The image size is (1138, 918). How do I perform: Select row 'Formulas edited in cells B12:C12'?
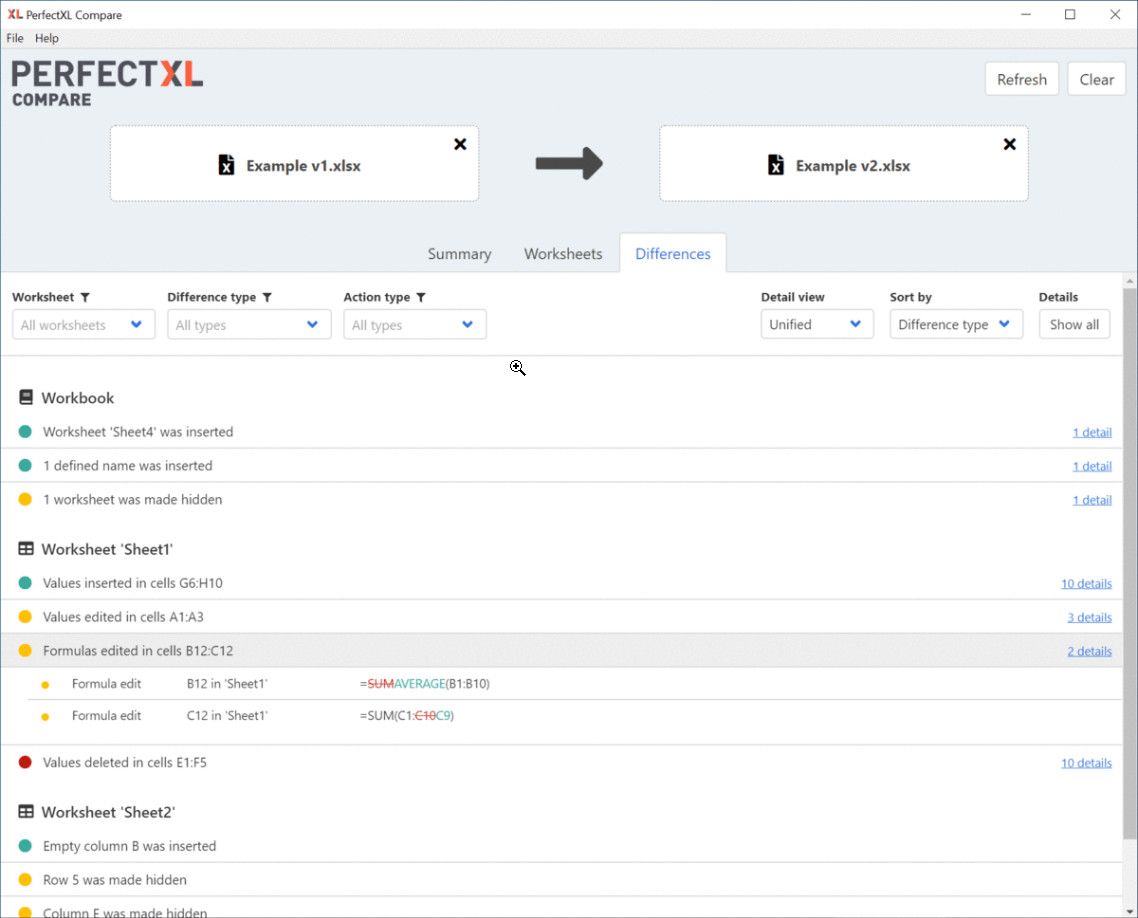click(x=562, y=650)
